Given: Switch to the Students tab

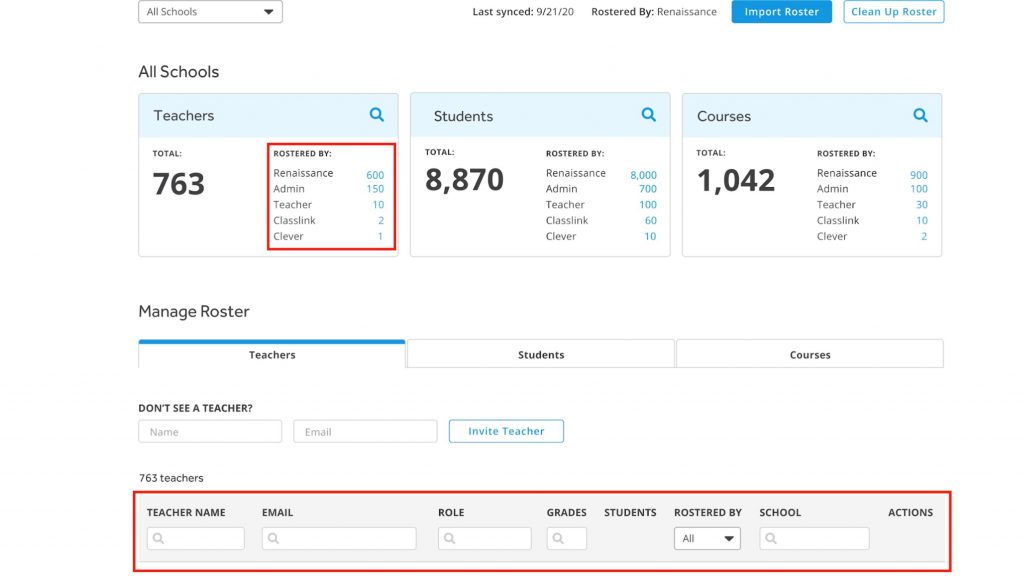Looking at the screenshot, I should [541, 355].
